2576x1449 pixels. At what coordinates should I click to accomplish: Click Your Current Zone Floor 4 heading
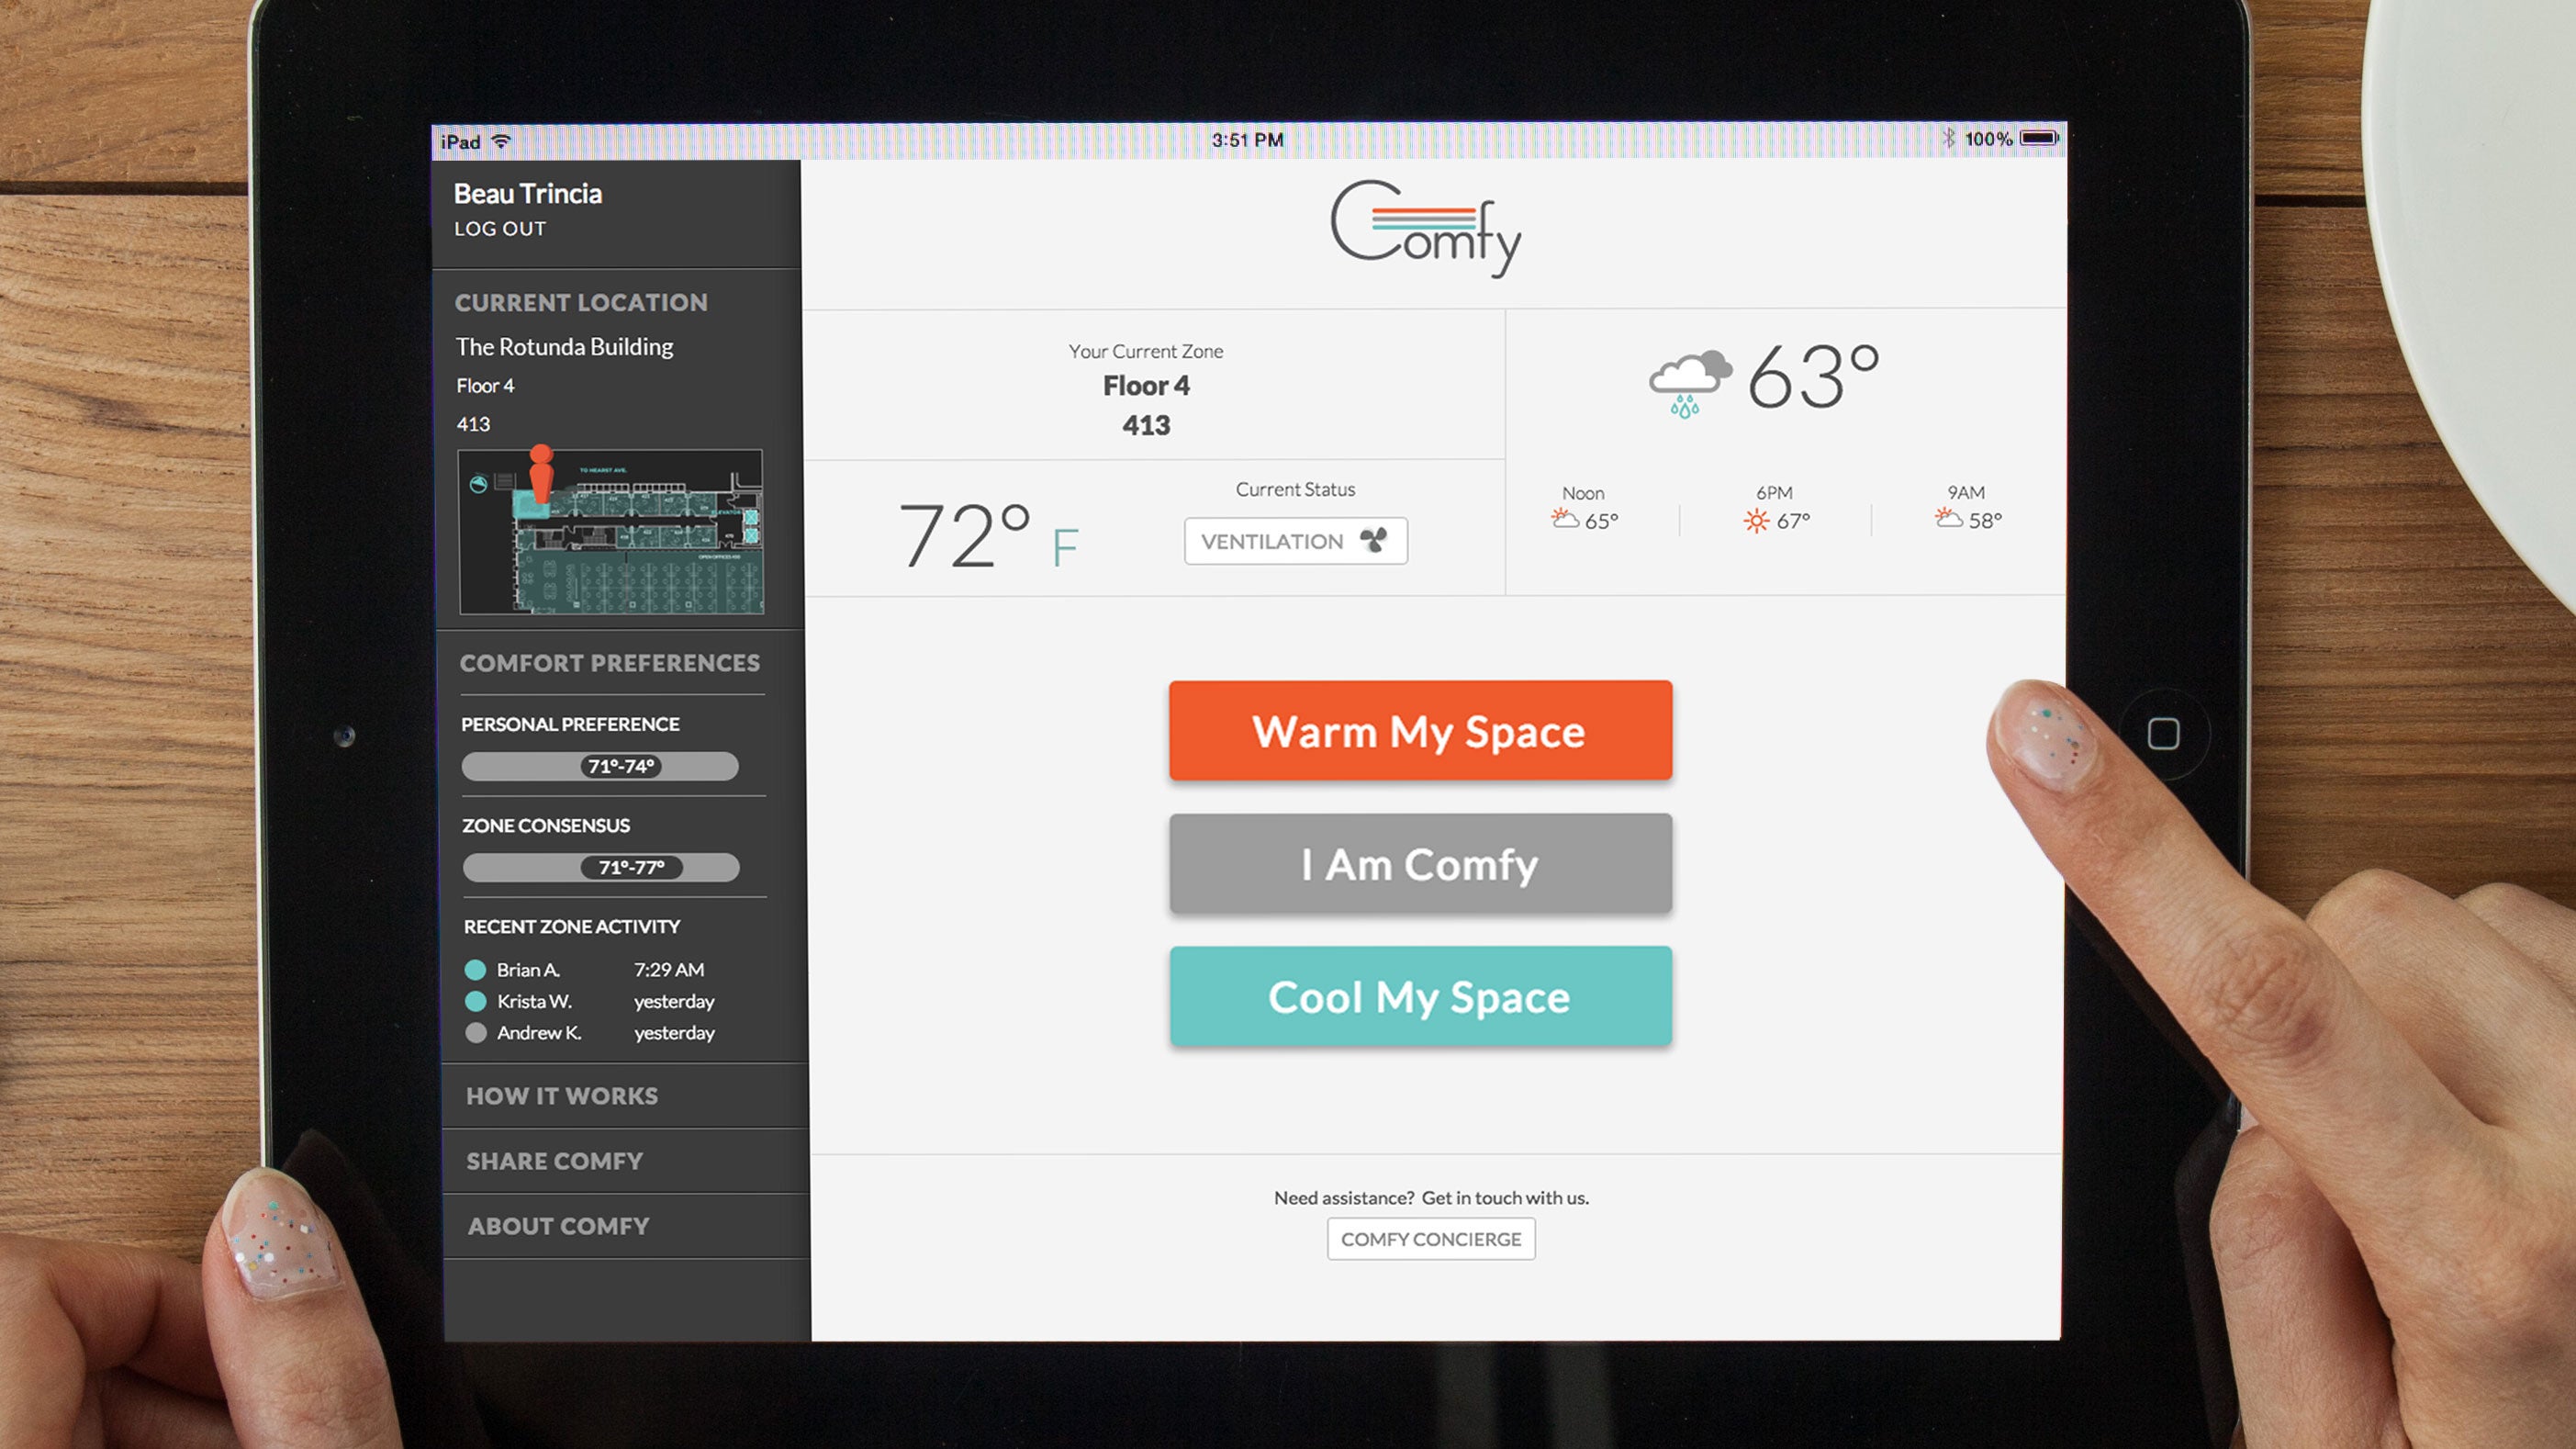(x=1146, y=386)
